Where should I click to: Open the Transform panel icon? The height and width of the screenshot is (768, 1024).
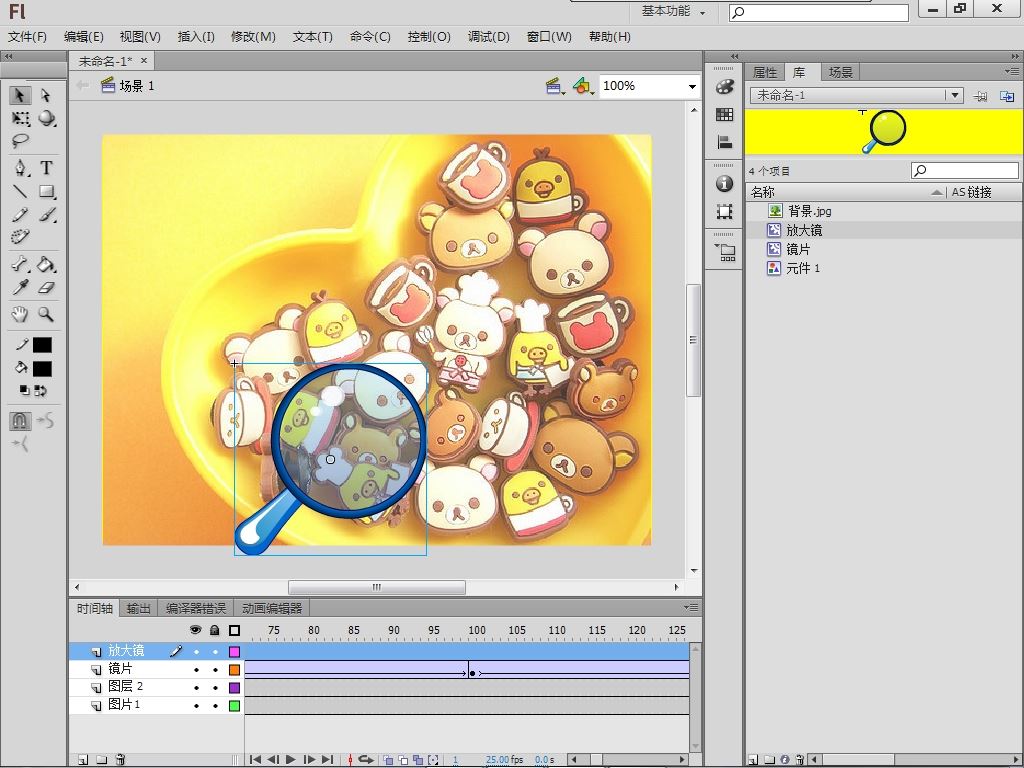click(724, 212)
